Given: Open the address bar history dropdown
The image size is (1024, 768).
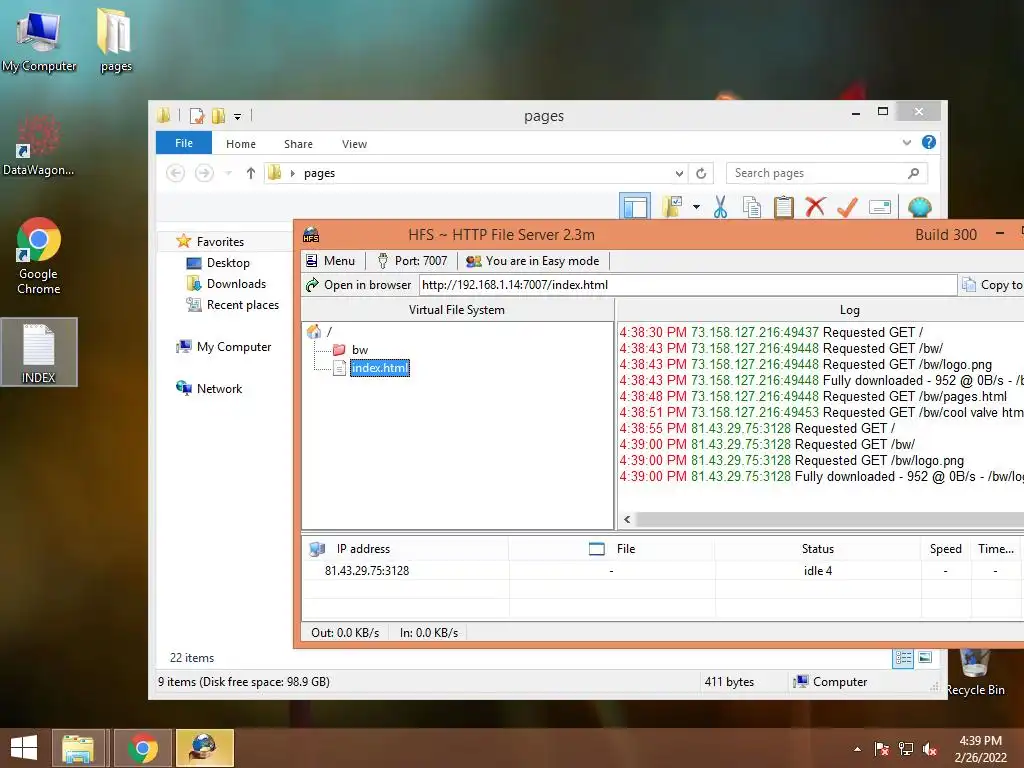Looking at the screenshot, I should [679, 173].
